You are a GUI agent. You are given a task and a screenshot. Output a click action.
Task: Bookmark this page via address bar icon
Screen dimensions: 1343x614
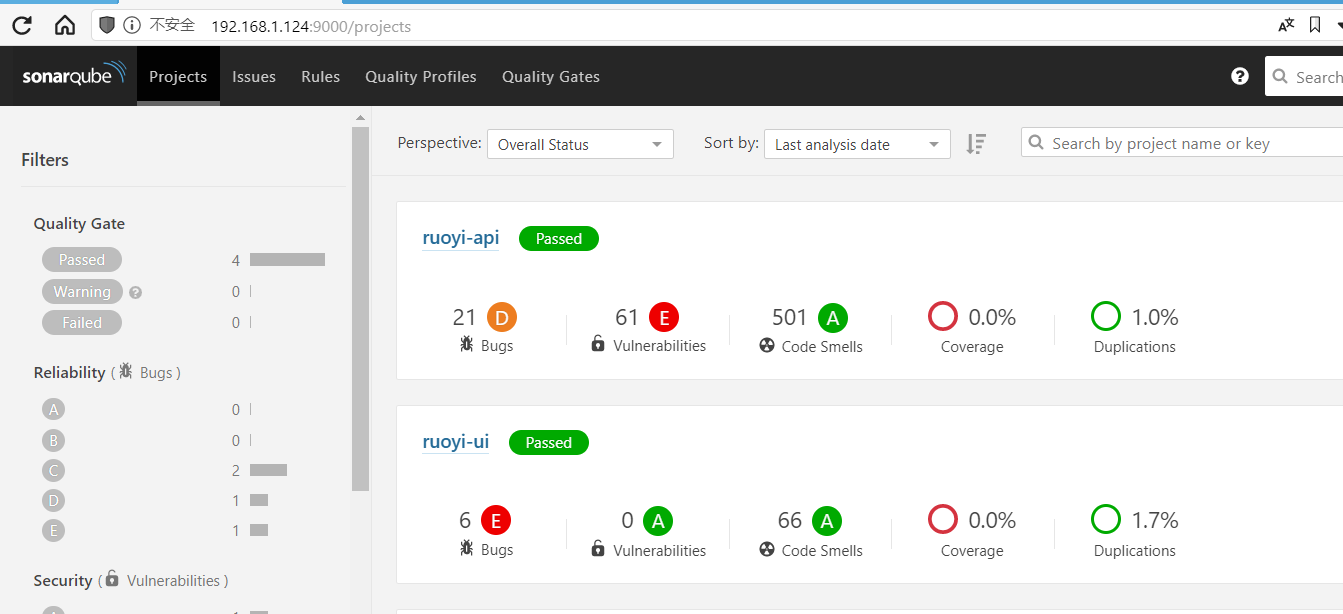tap(1315, 26)
